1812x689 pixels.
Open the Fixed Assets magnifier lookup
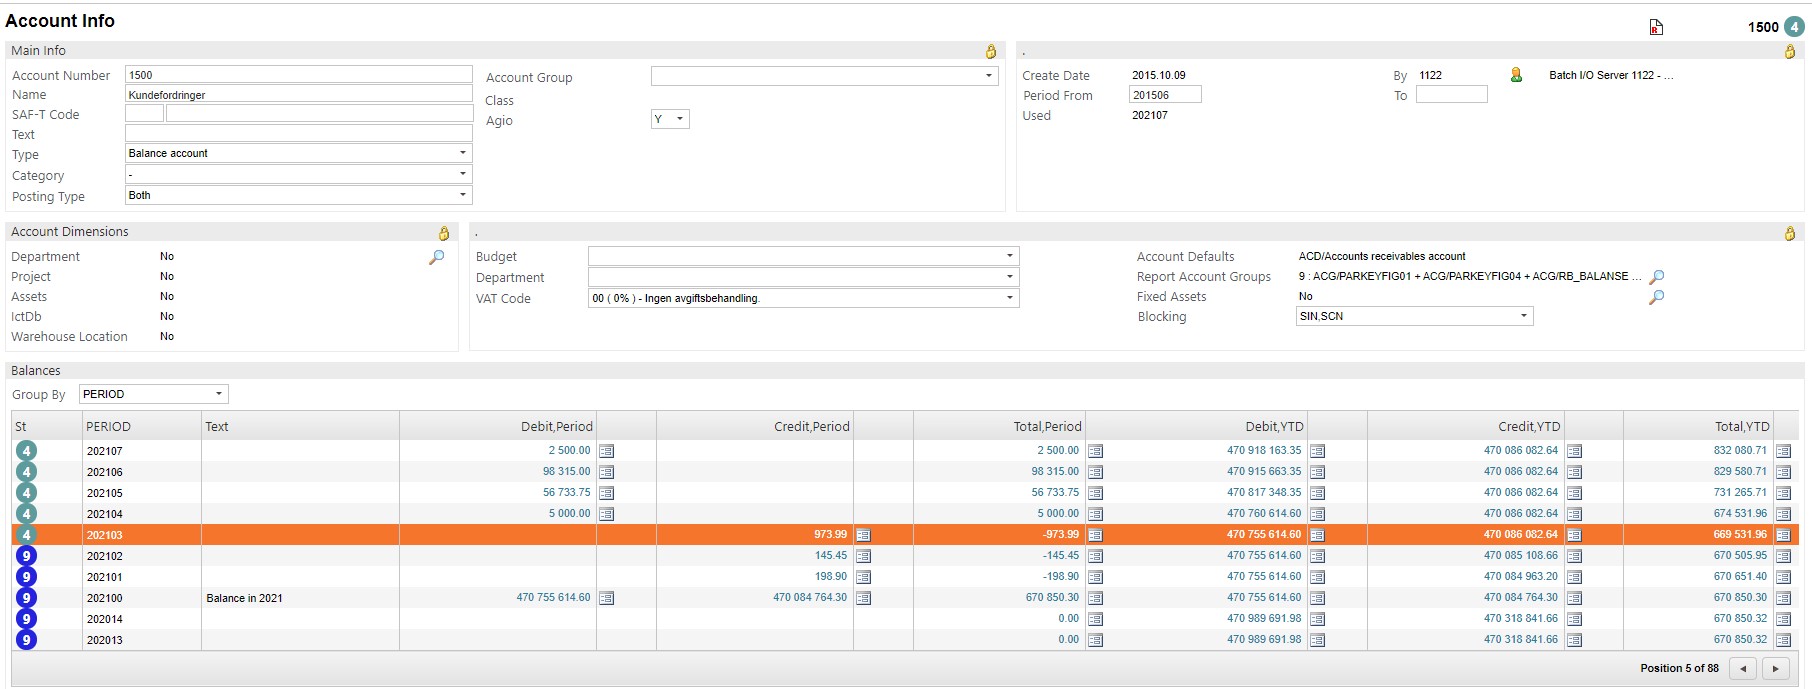1656,297
